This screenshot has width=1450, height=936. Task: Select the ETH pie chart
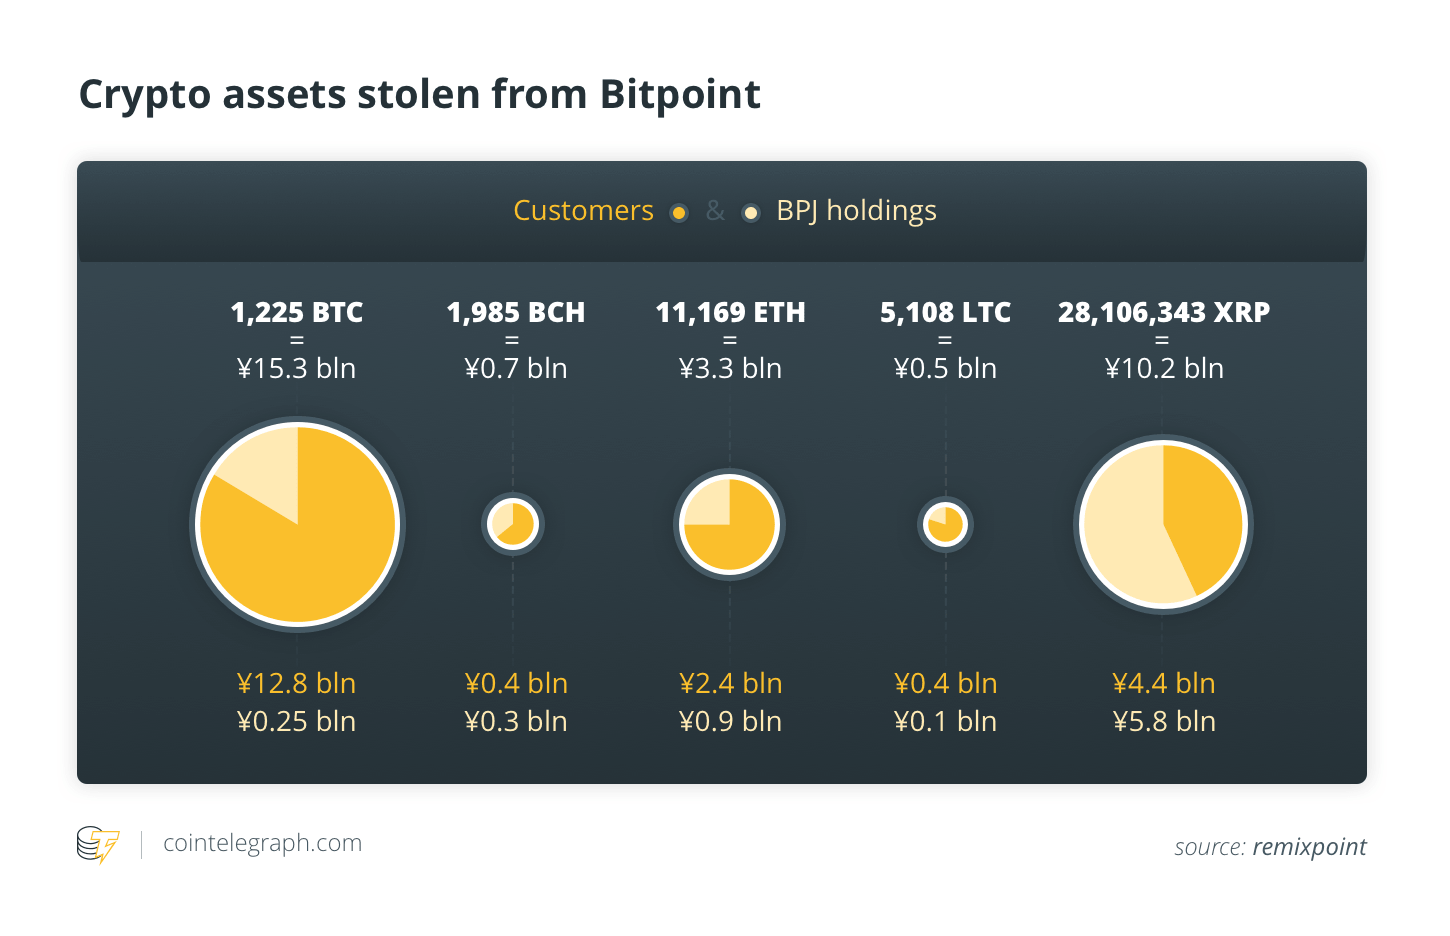point(730,524)
